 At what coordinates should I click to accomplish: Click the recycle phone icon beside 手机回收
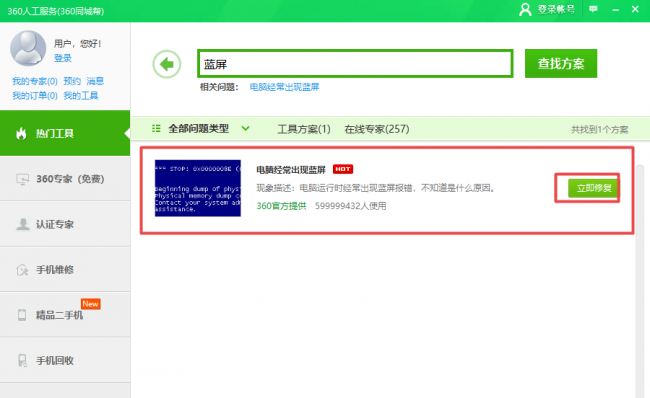pyautogui.click(x=22, y=360)
